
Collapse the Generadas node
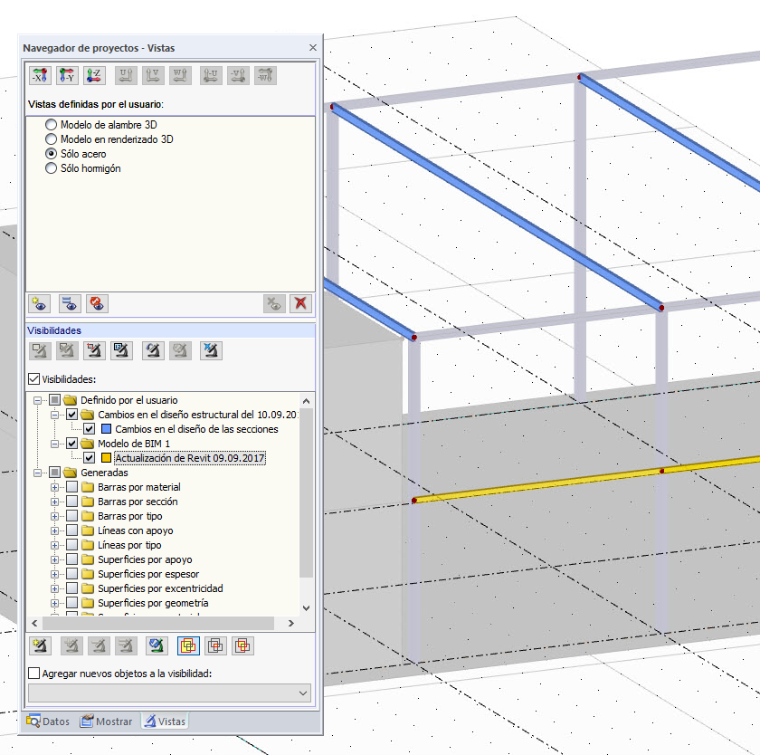click(x=37, y=473)
